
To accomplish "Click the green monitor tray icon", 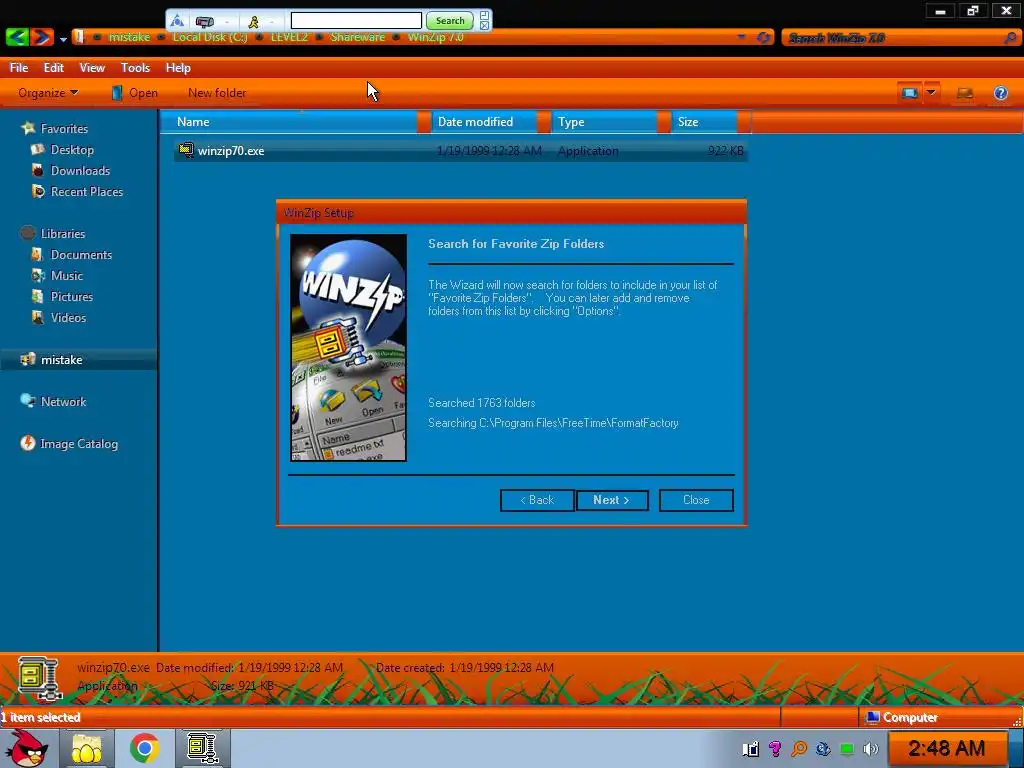I will pyautogui.click(x=847, y=749).
